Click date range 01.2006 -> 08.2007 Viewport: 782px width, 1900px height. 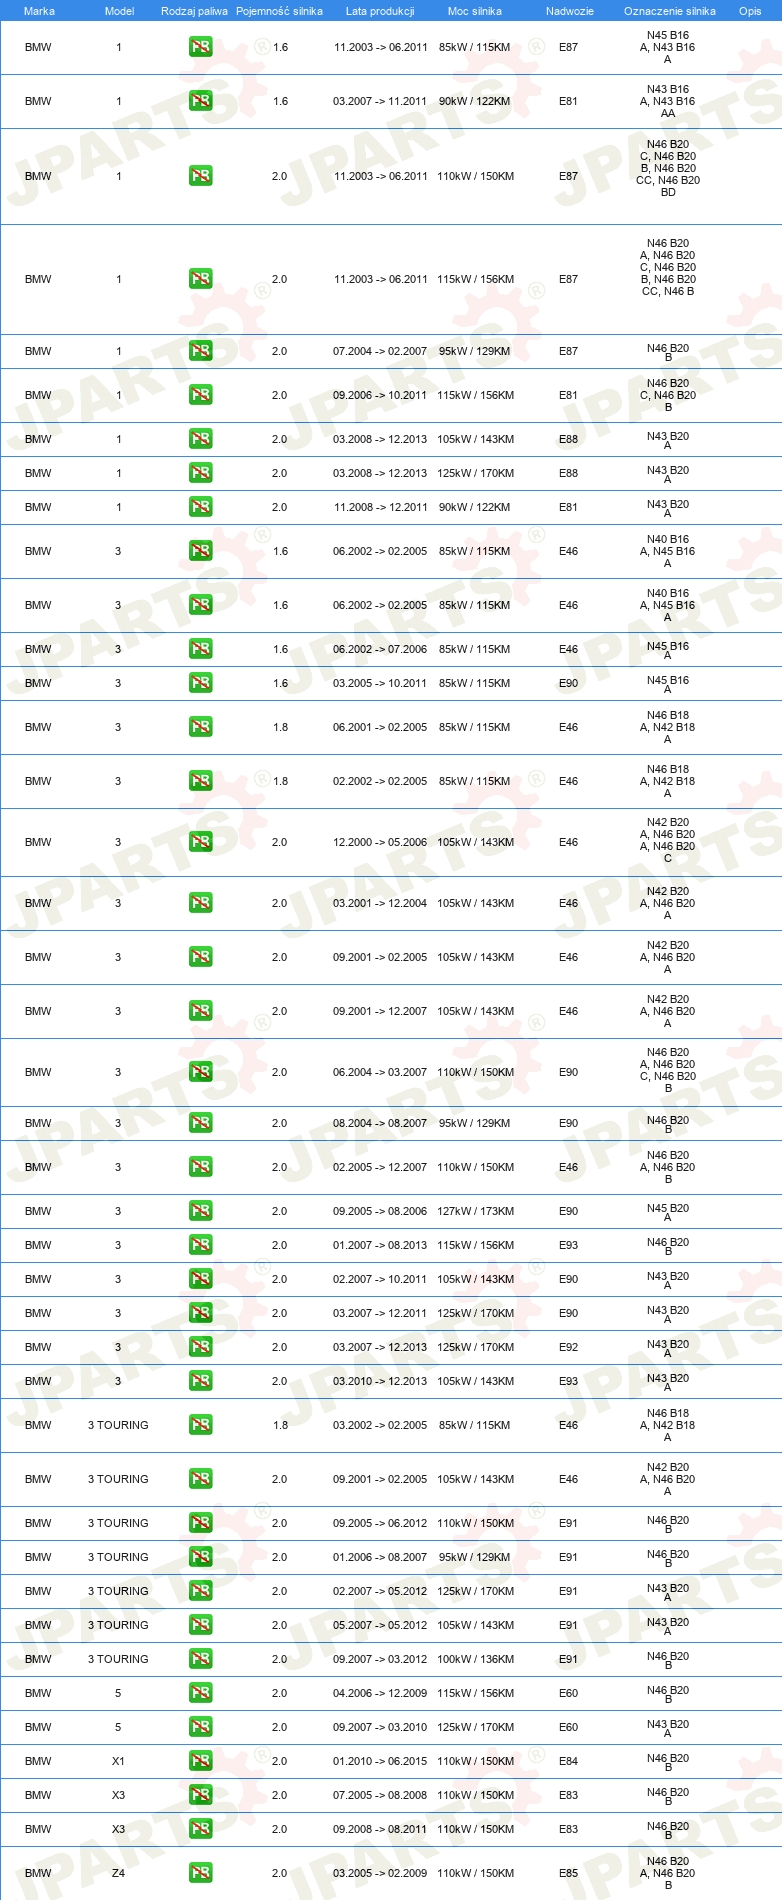(x=380, y=1557)
